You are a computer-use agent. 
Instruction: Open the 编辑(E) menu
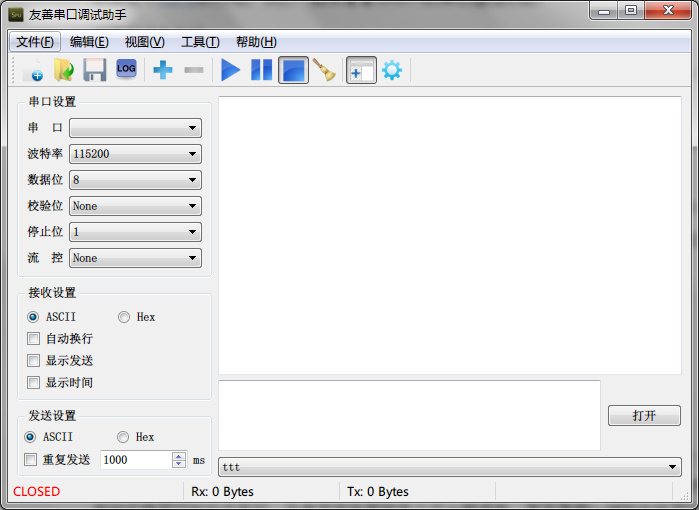click(89, 42)
